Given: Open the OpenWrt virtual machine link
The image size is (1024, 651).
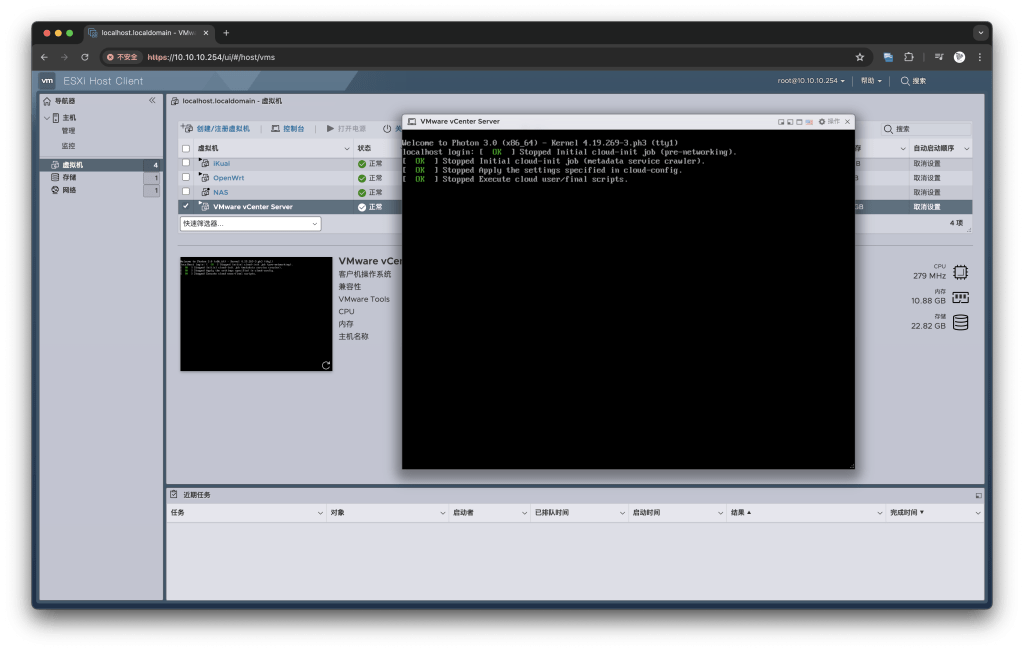Looking at the screenshot, I should 229,178.
